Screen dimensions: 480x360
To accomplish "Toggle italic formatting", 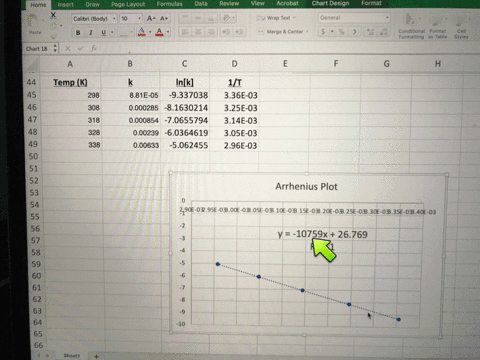I will 90,33.
